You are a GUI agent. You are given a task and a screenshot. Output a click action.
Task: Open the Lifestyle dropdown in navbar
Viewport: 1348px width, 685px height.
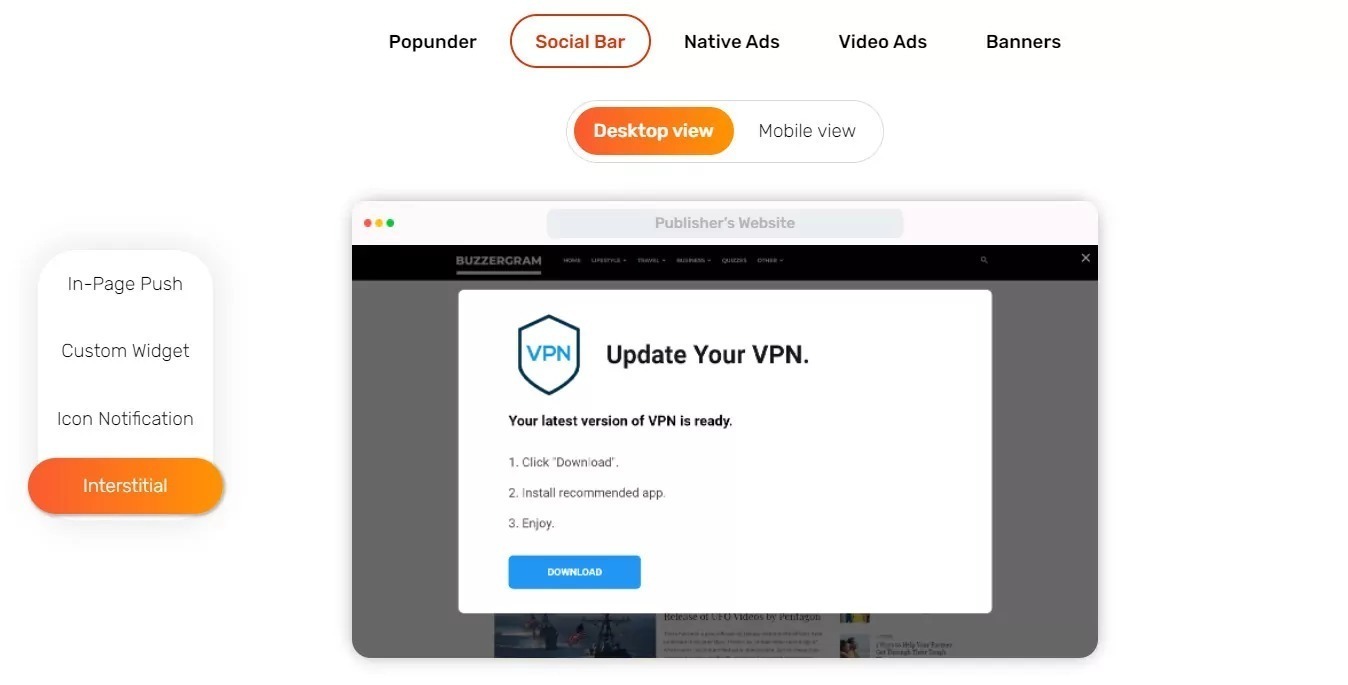point(608,260)
